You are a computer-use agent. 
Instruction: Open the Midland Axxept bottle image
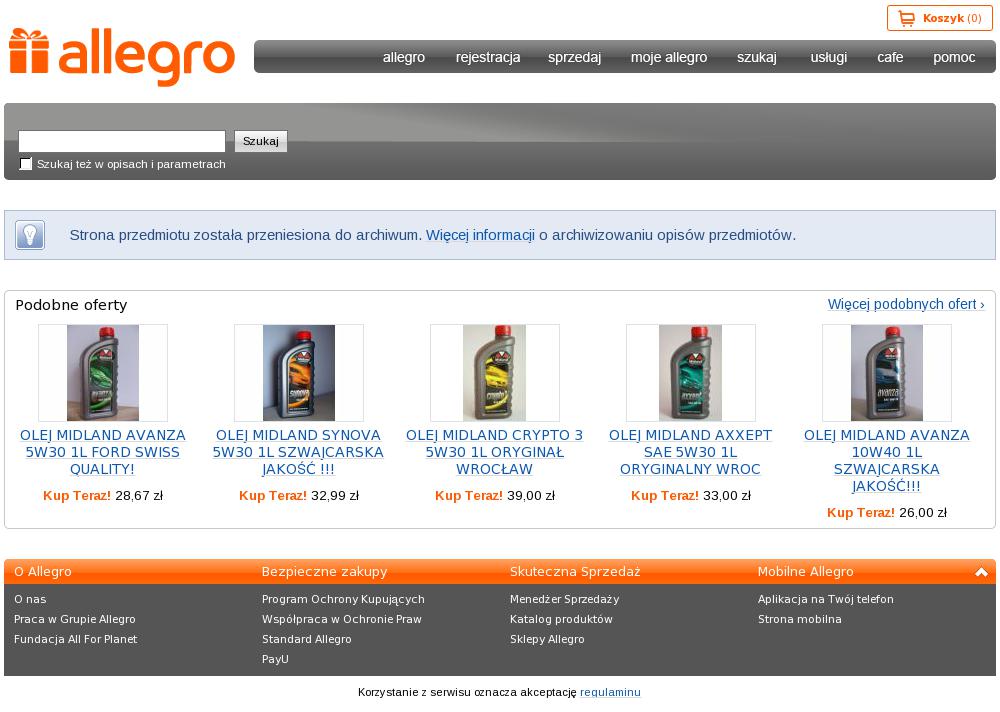[691, 373]
